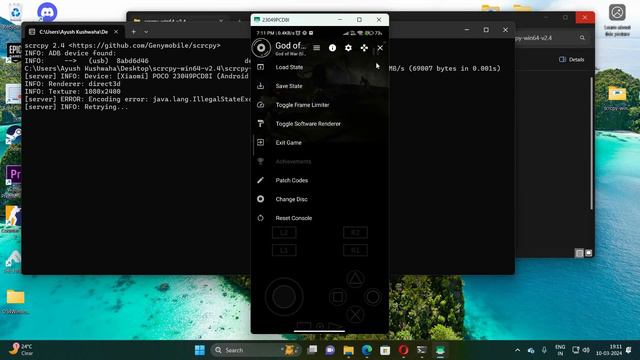Click the controller d-pad icon in header
The image size is (640, 360).
point(364,48)
